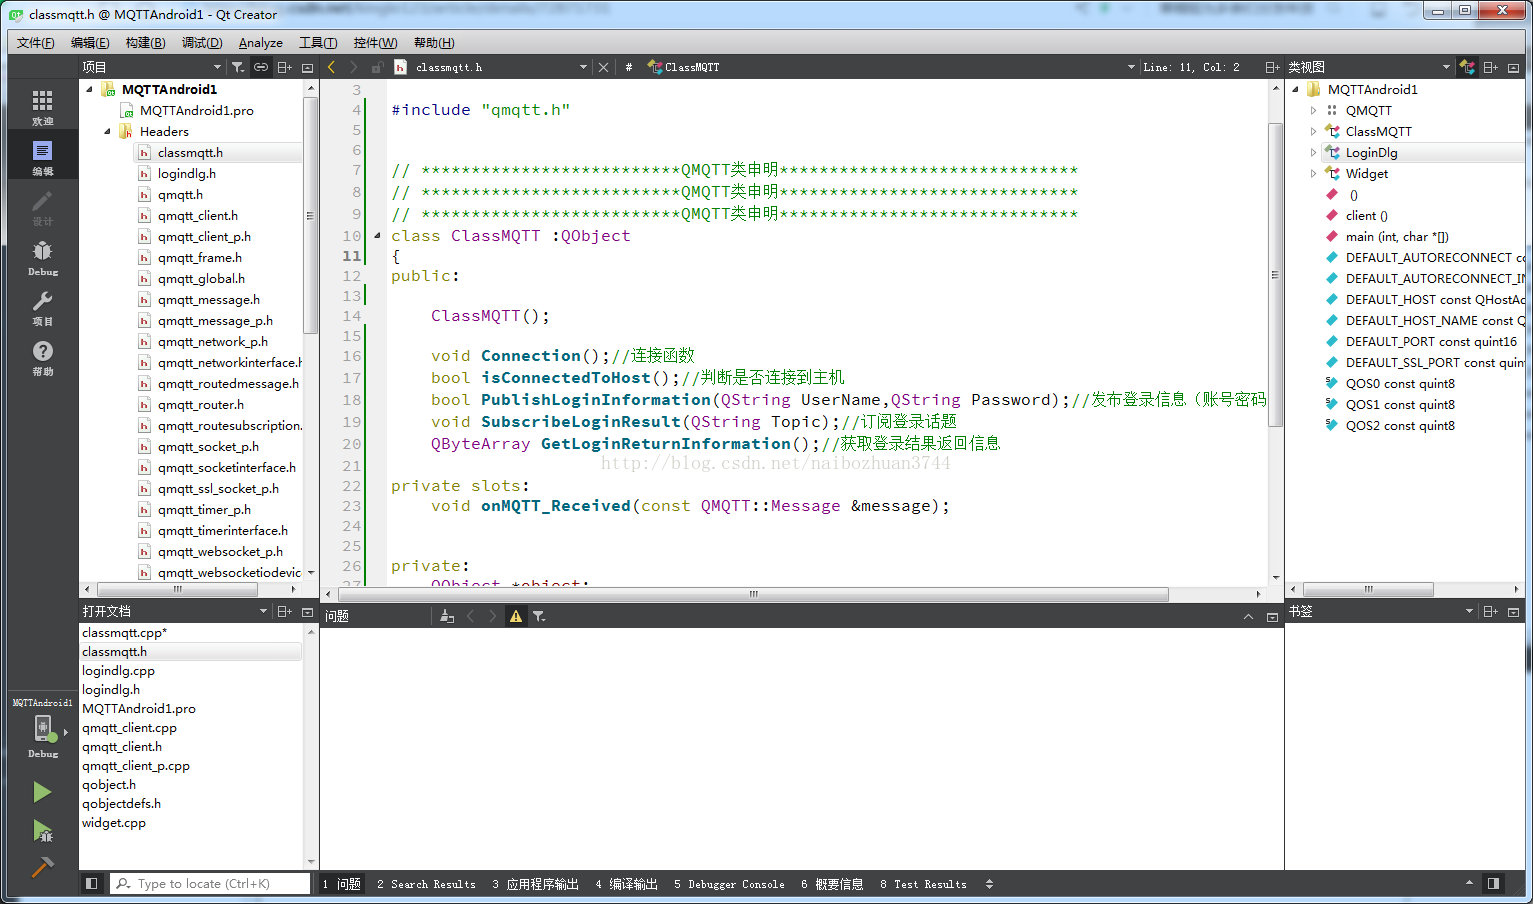Screen dimensions: 1533x904
Task: Switch to Debug mode in sidebar
Action: (x=42, y=257)
